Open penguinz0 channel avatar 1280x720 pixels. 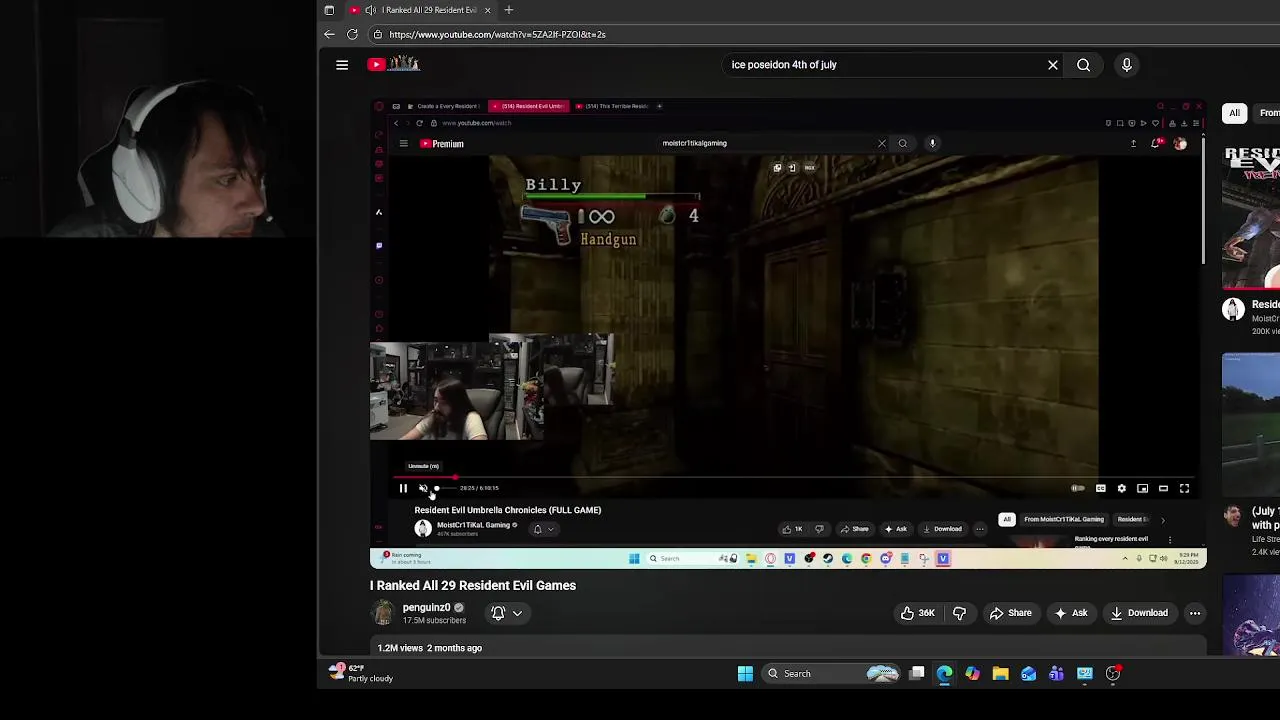tap(383, 613)
